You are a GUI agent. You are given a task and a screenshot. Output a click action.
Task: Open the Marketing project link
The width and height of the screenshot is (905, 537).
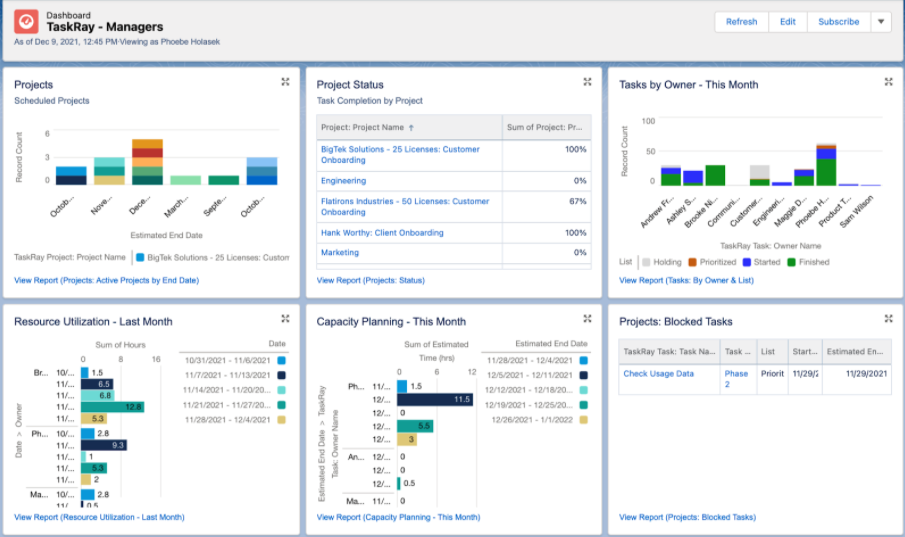[340, 252]
